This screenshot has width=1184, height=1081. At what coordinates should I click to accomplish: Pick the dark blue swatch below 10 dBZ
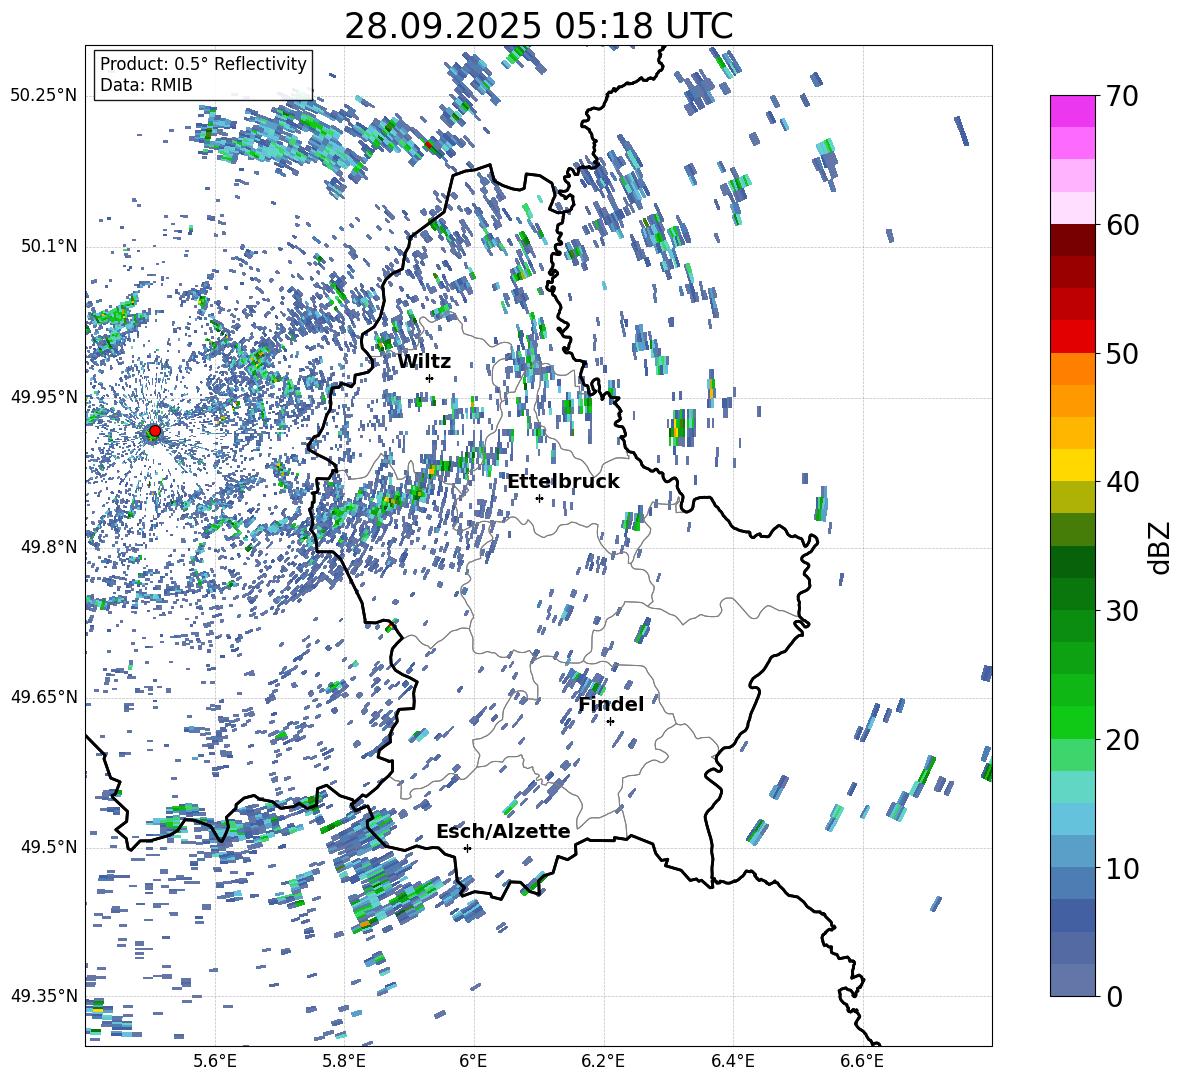point(1072,914)
